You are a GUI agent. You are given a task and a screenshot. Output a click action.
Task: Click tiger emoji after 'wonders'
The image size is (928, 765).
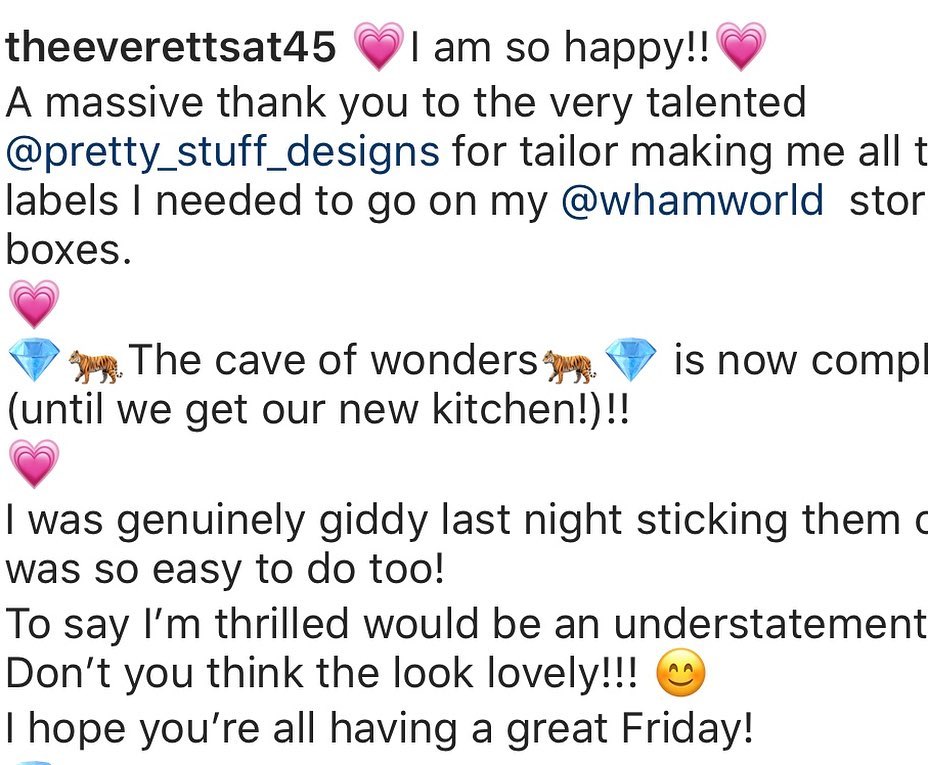(x=569, y=364)
